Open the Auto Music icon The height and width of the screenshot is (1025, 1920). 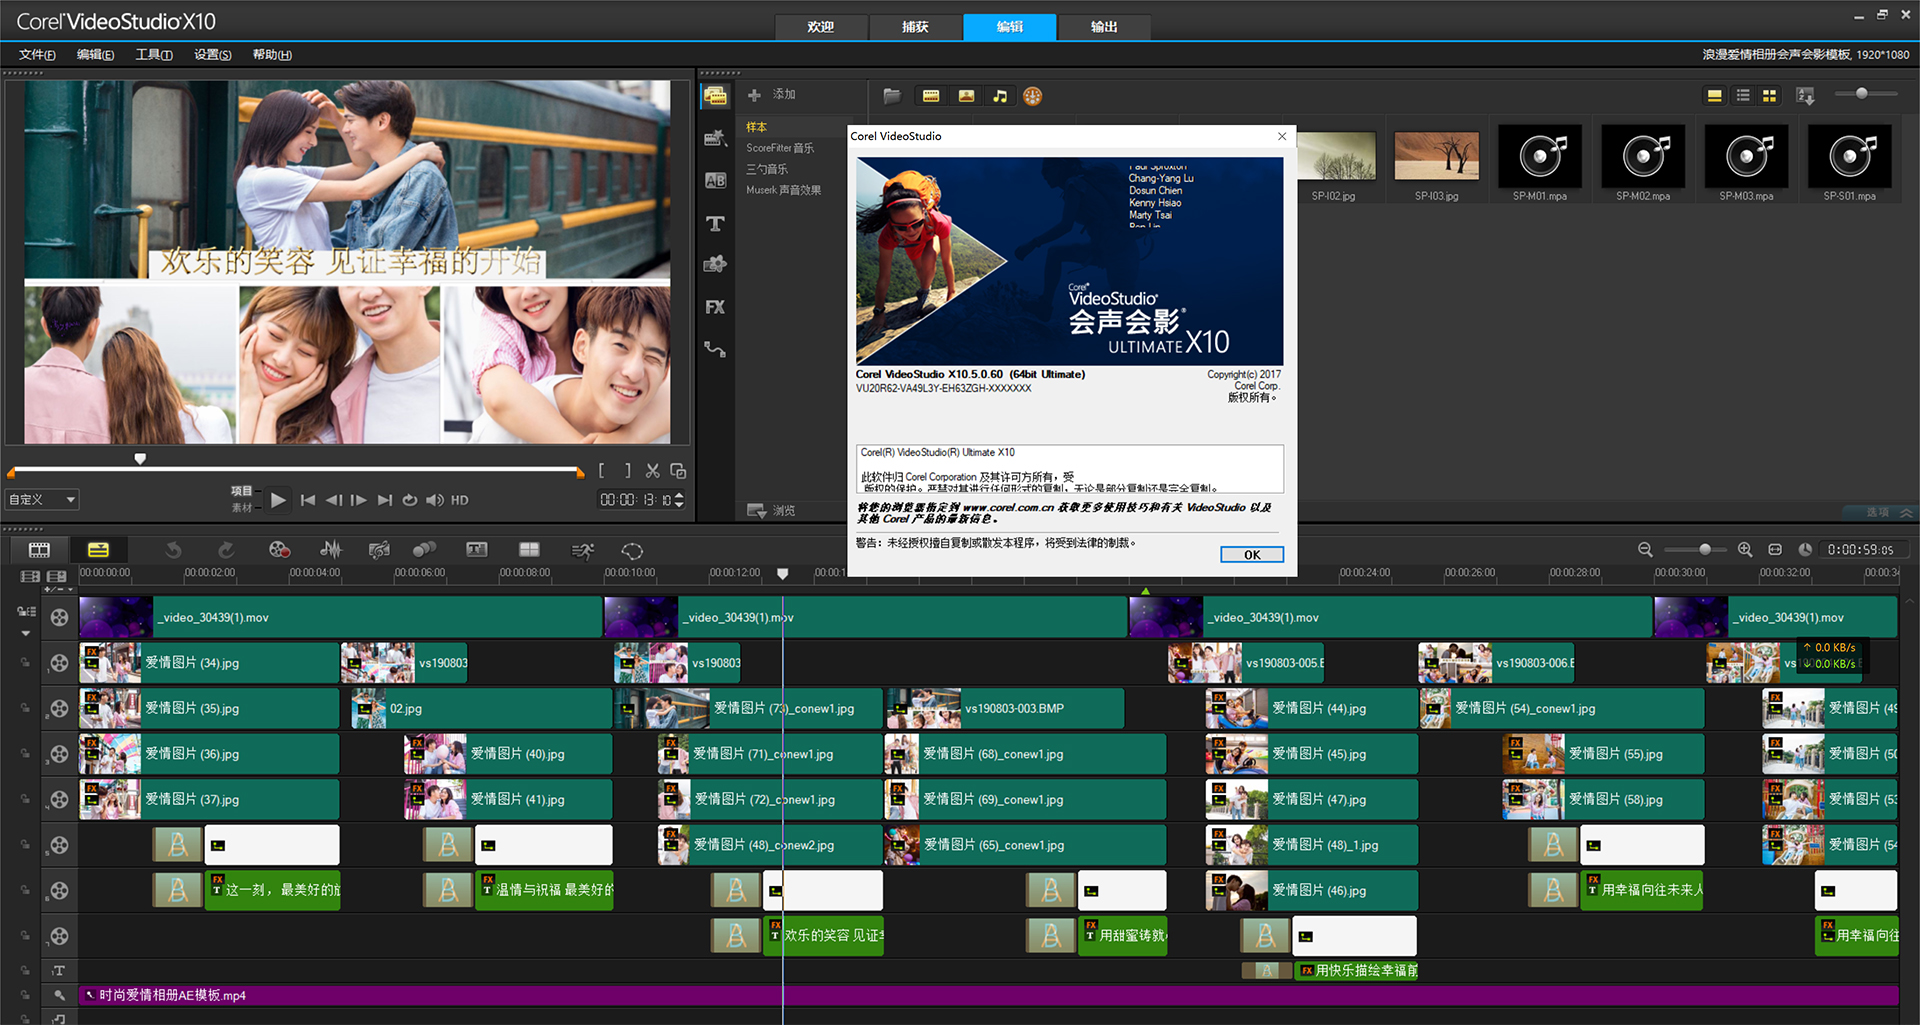[x=379, y=550]
